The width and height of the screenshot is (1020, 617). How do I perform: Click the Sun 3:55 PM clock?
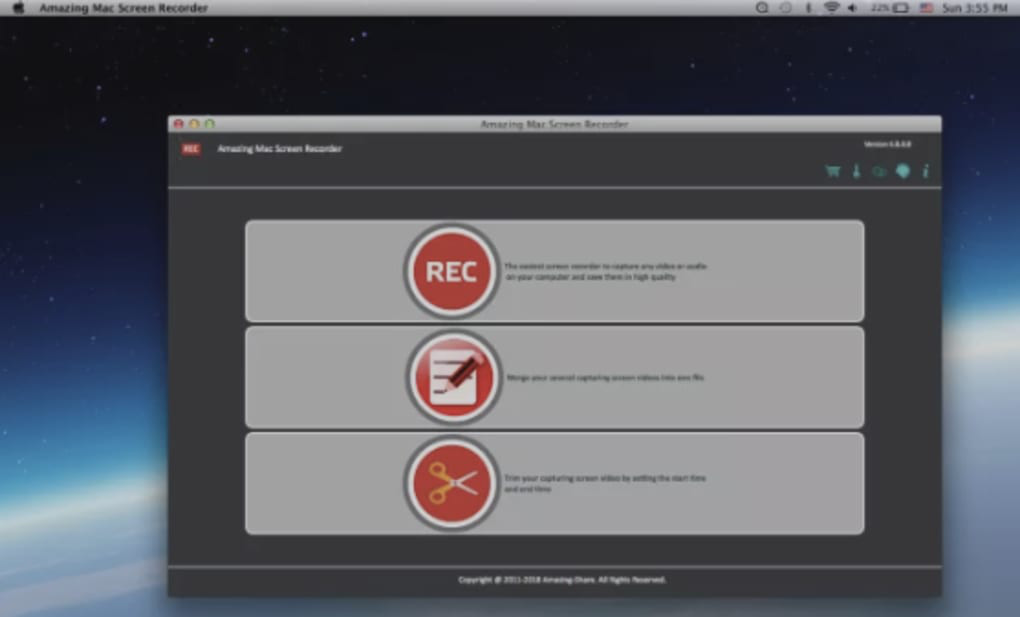point(974,8)
